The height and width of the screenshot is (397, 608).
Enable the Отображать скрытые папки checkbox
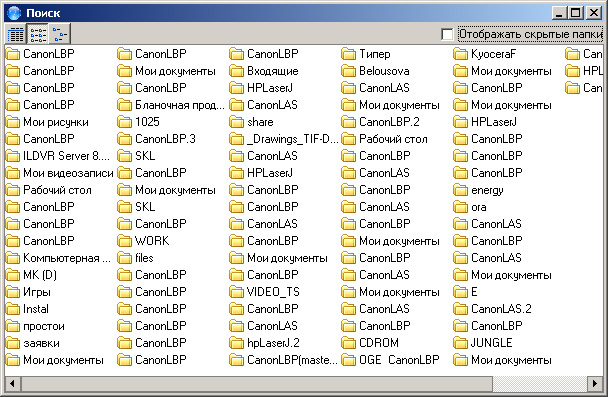point(447,34)
